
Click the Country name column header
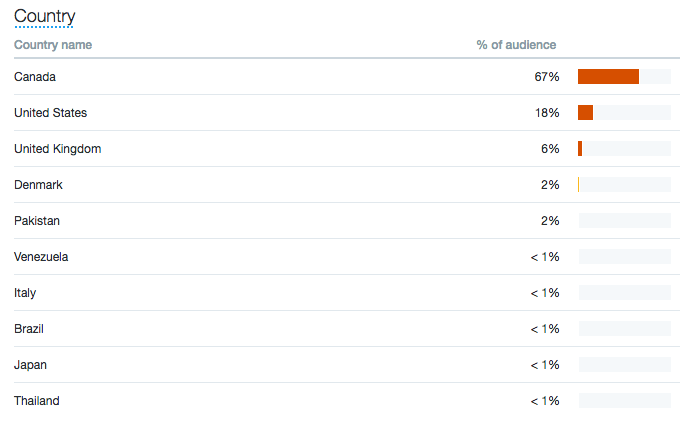click(53, 45)
